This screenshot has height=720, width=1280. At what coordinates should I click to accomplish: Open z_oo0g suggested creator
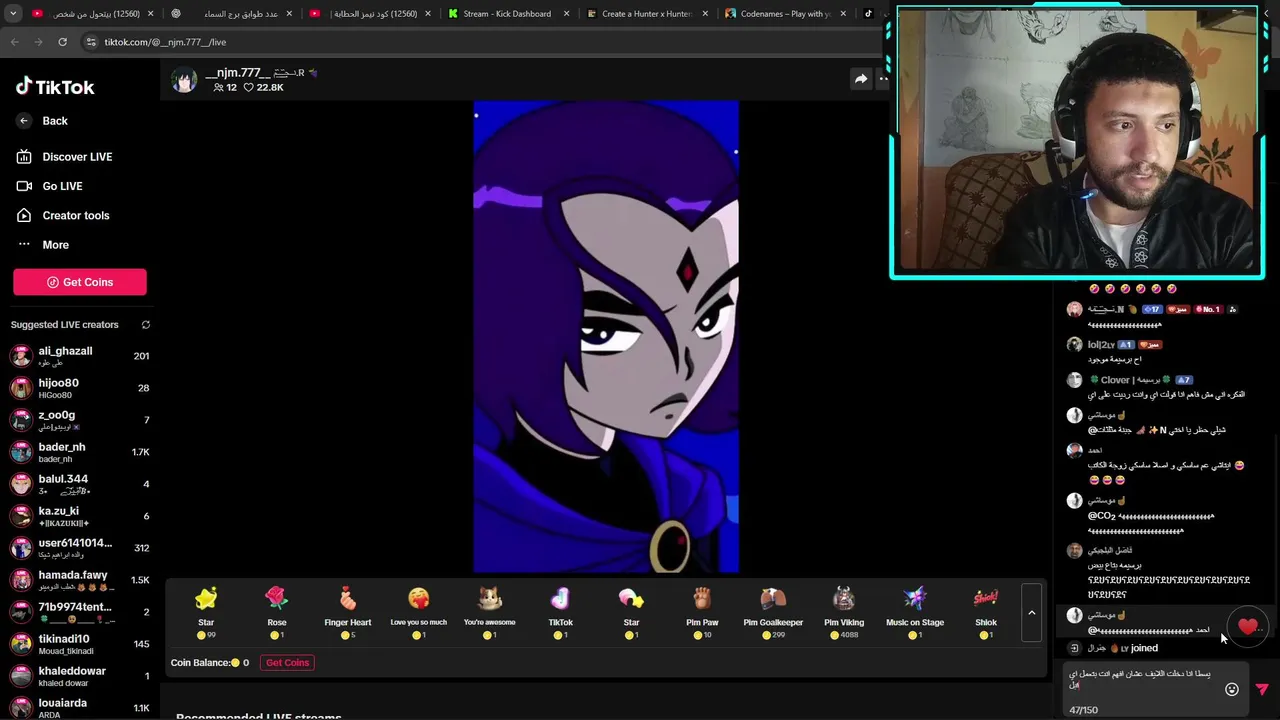pyautogui.click(x=80, y=420)
